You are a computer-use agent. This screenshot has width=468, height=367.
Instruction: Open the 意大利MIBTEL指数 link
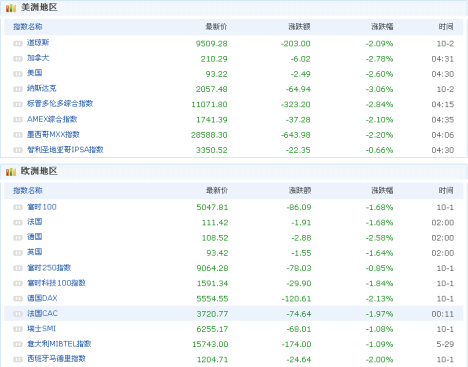pos(59,344)
